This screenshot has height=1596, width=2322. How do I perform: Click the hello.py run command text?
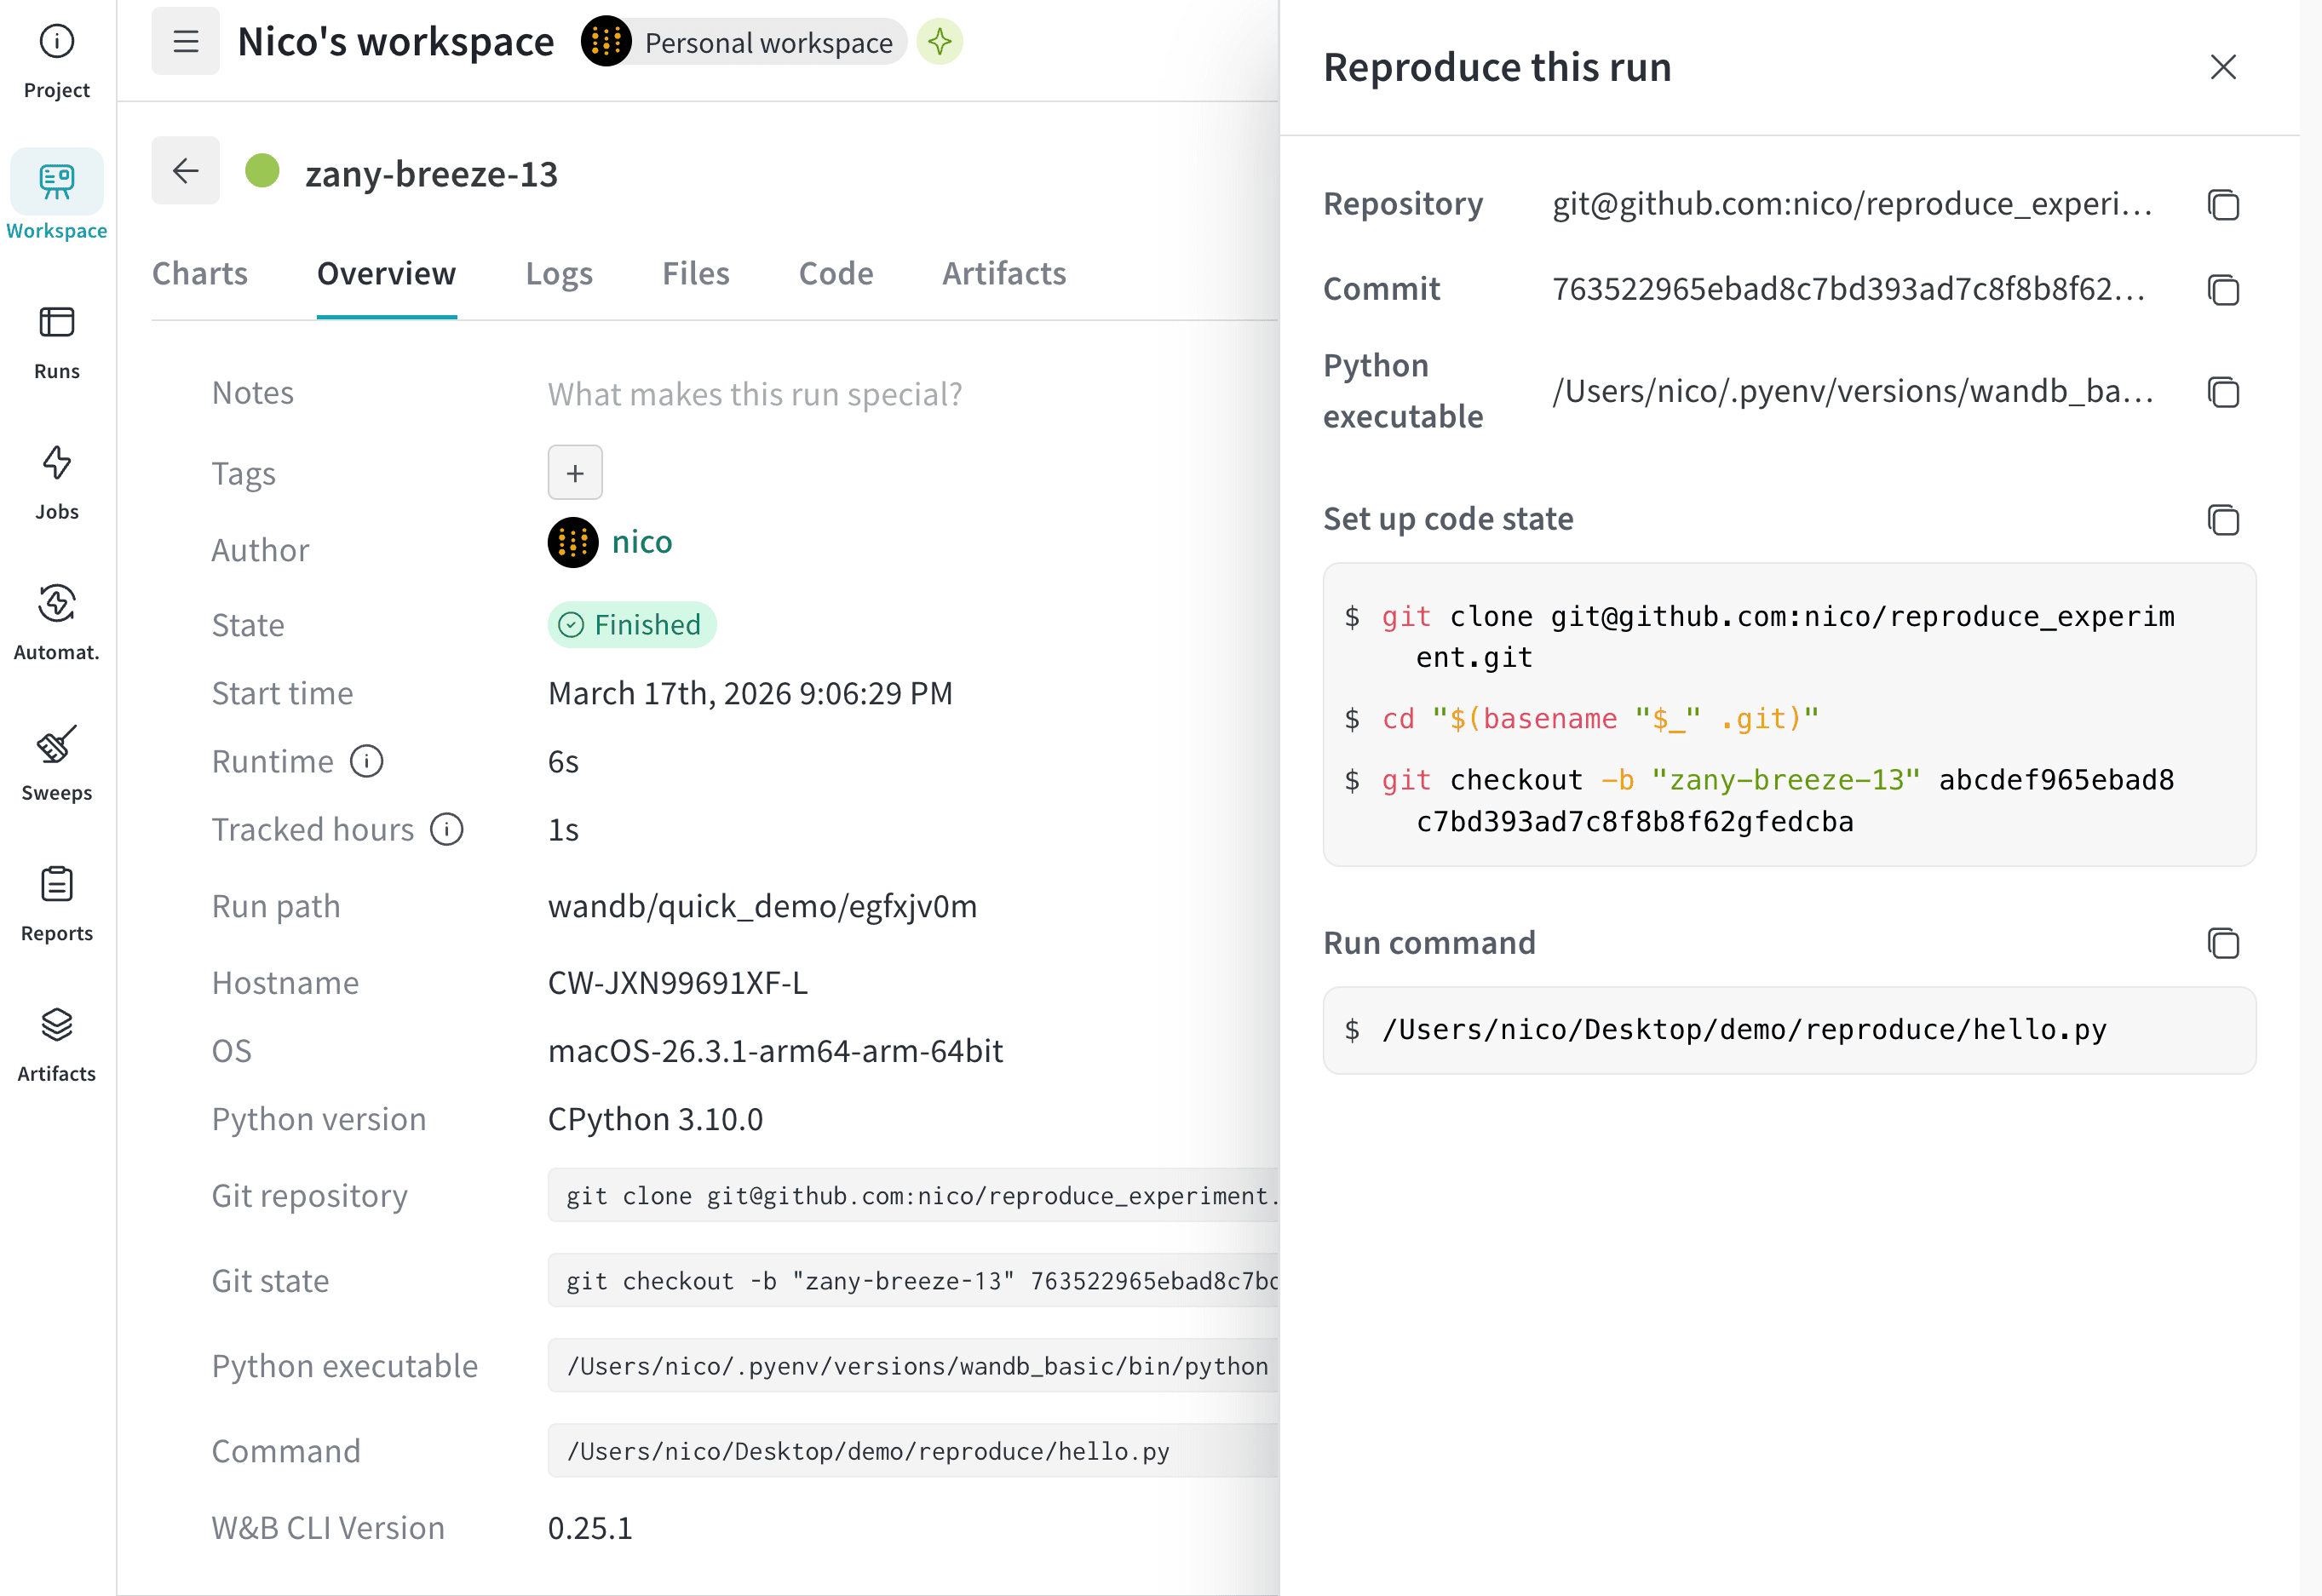(1744, 1030)
